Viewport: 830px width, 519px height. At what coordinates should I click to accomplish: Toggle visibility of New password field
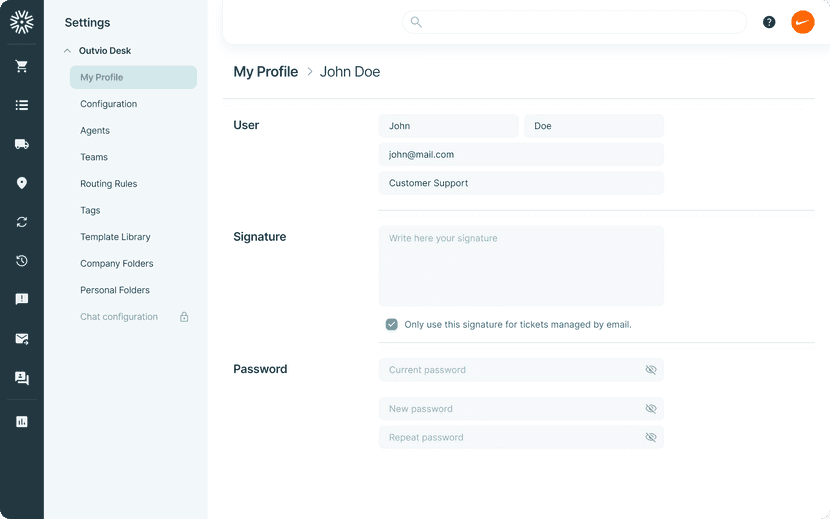[x=650, y=409]
